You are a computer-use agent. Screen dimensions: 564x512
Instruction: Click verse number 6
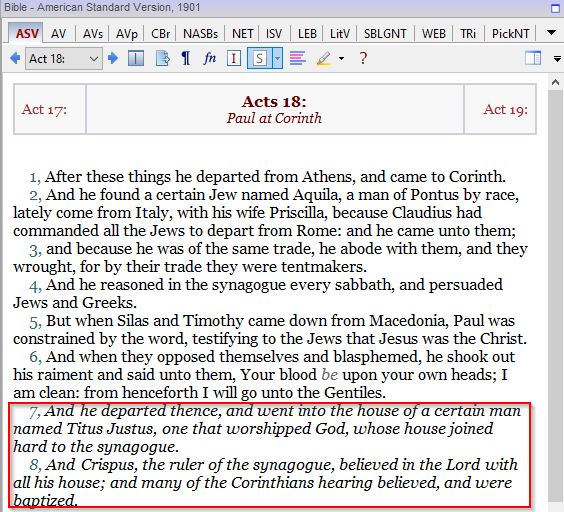pos(35,357)
